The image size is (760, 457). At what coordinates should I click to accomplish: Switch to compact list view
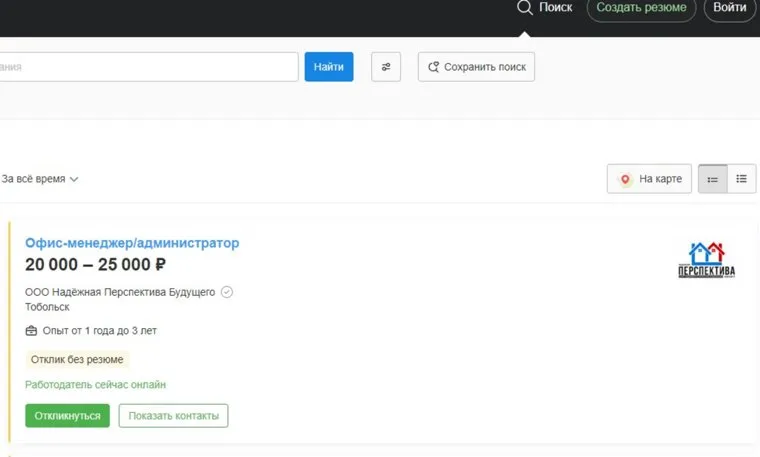tap(741, 179)
